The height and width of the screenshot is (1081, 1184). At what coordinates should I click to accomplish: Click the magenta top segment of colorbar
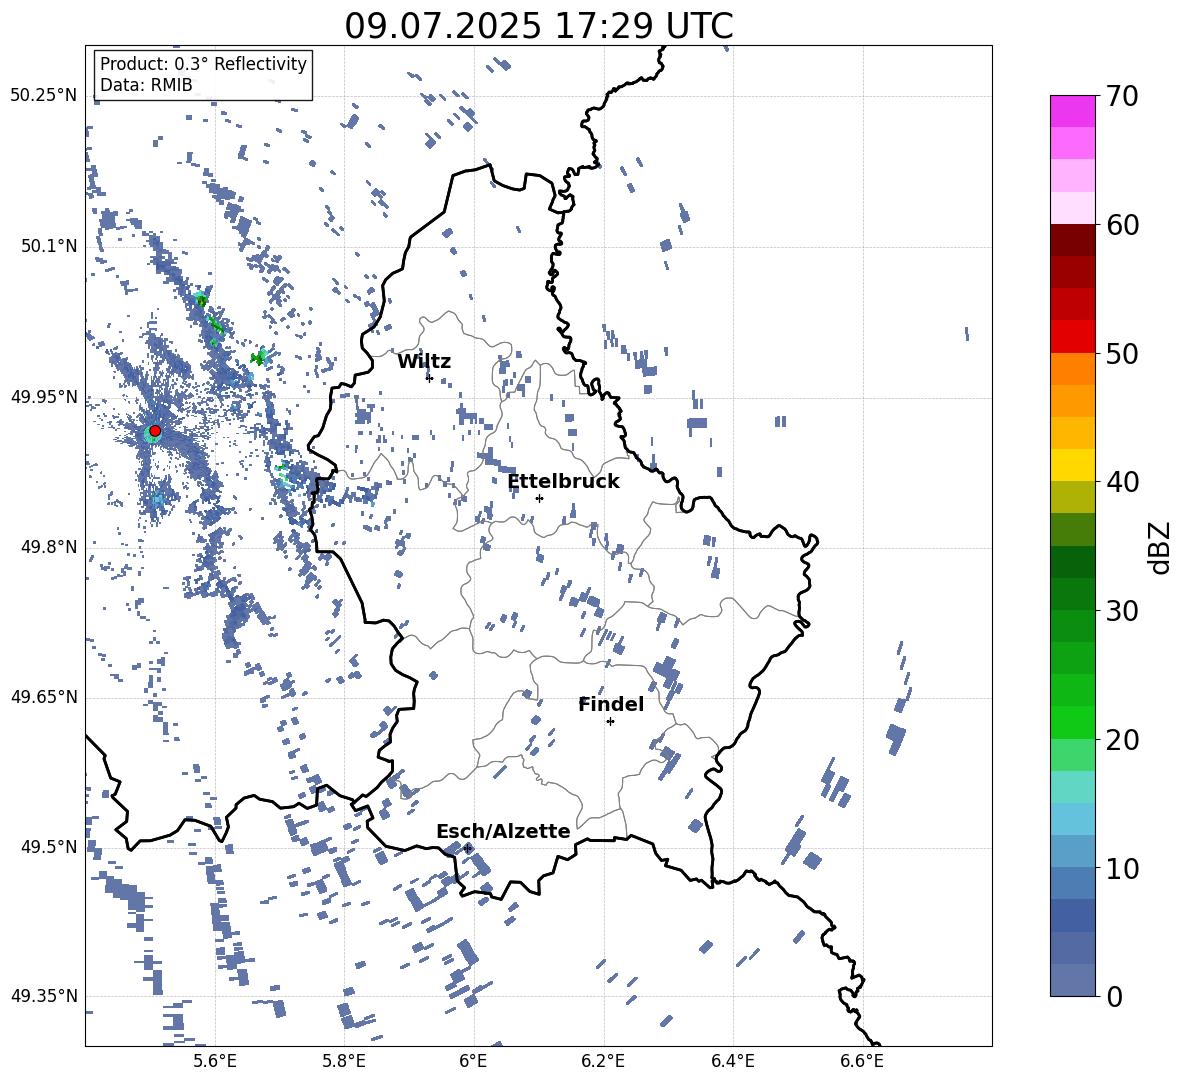pos(1072,111)
